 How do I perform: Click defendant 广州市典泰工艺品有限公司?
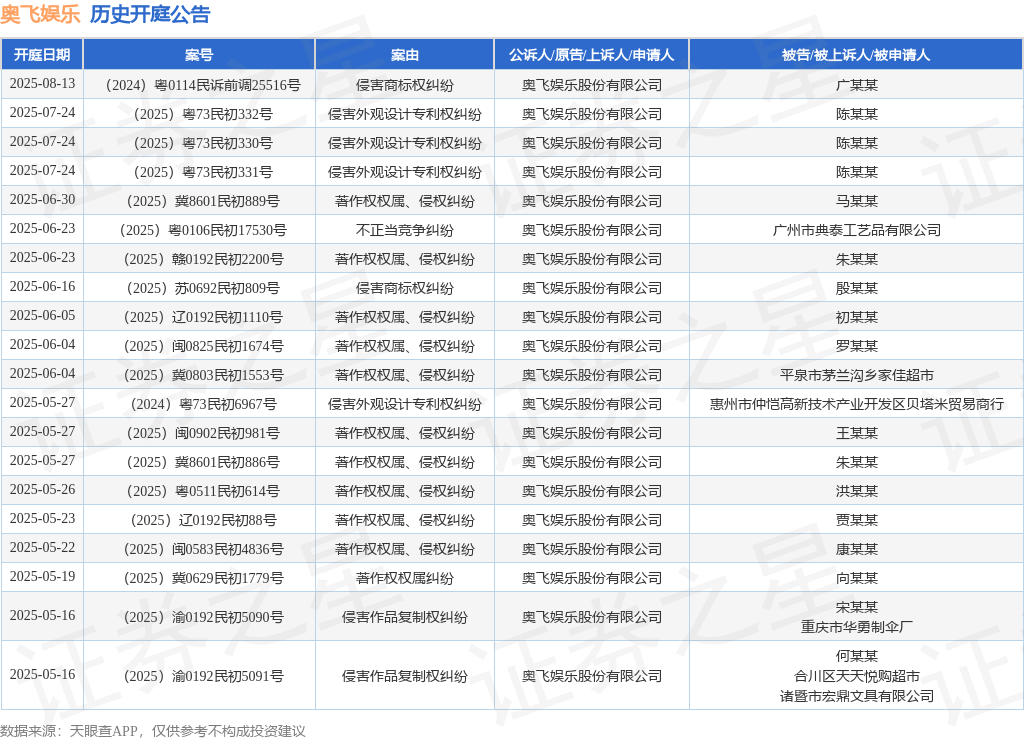[x=857, y=230]
